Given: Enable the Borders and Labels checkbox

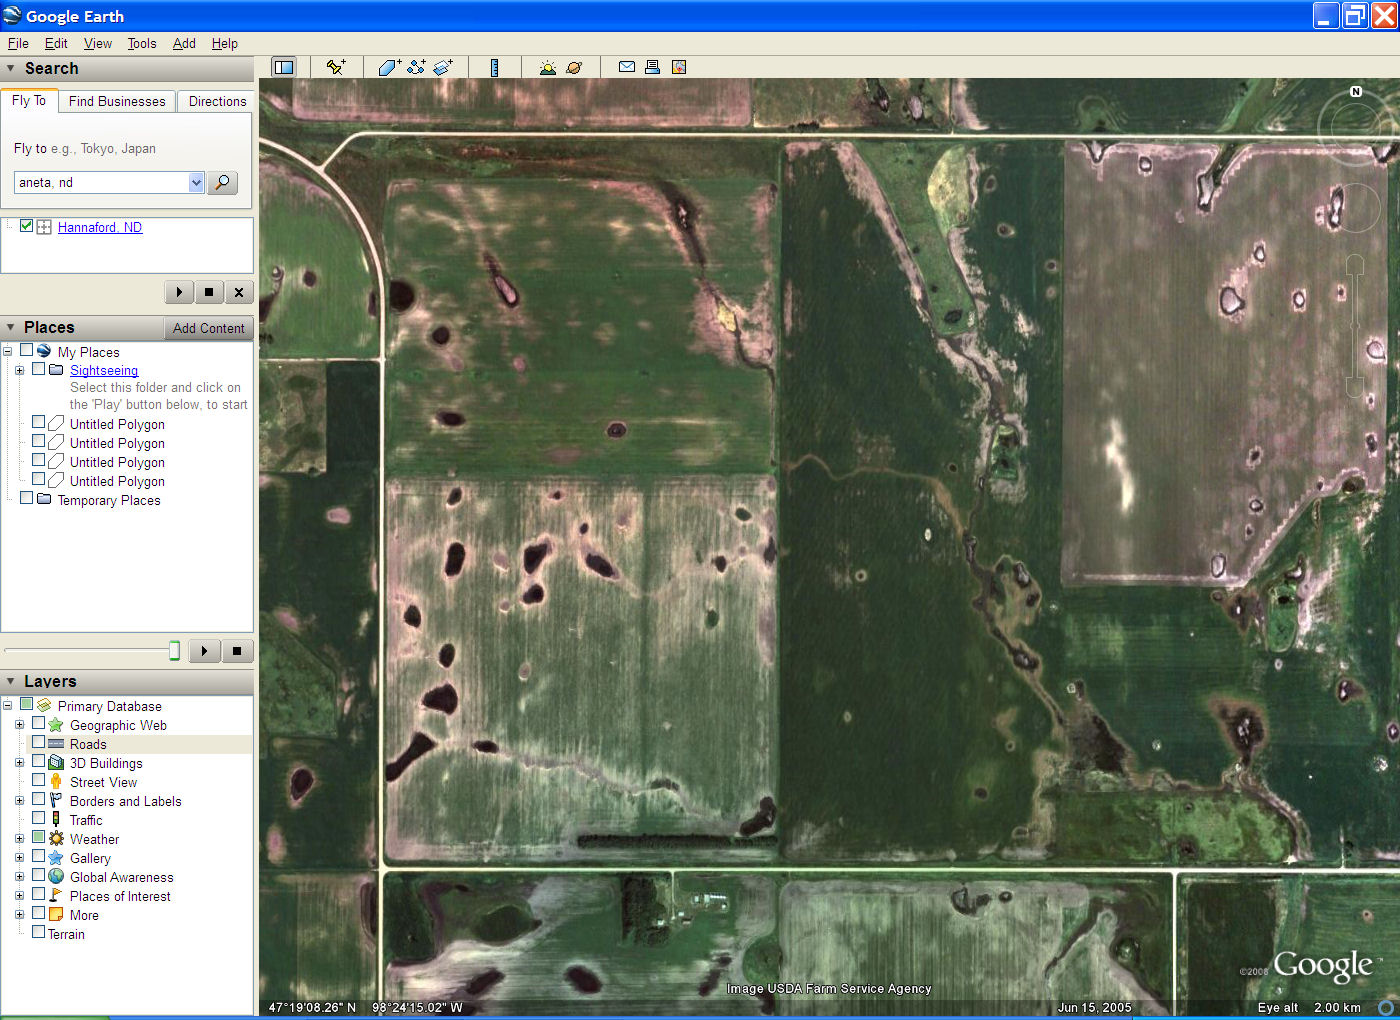Looking at the screenshot, I should 38,799.
